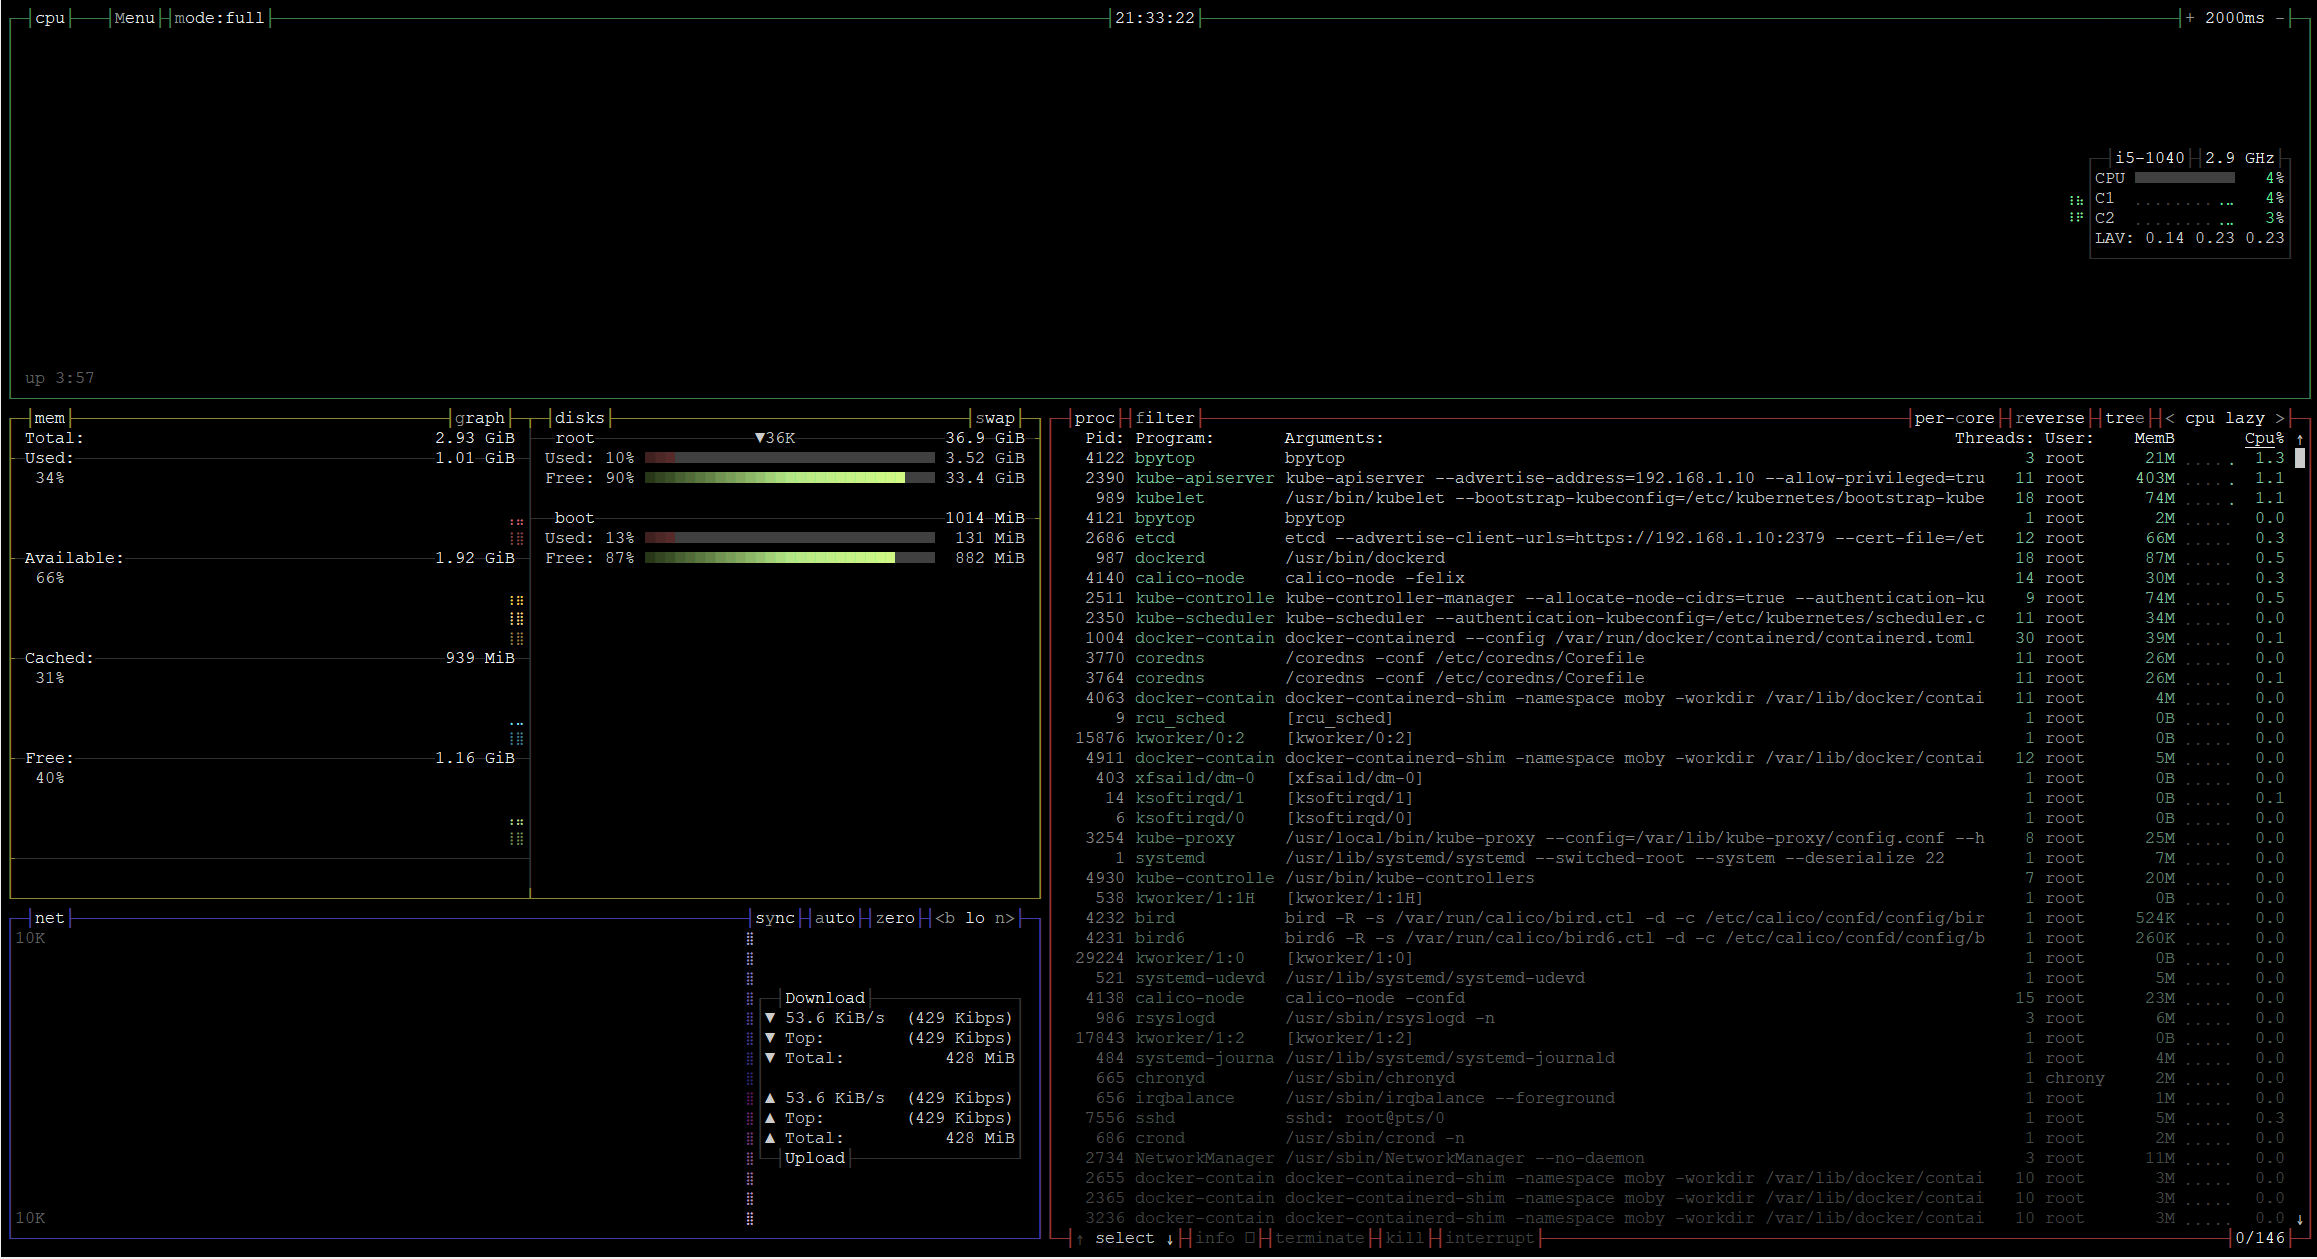The image size is (2317, 1259).
Task: Click the CPU total usage bar
Action: 2185,178
